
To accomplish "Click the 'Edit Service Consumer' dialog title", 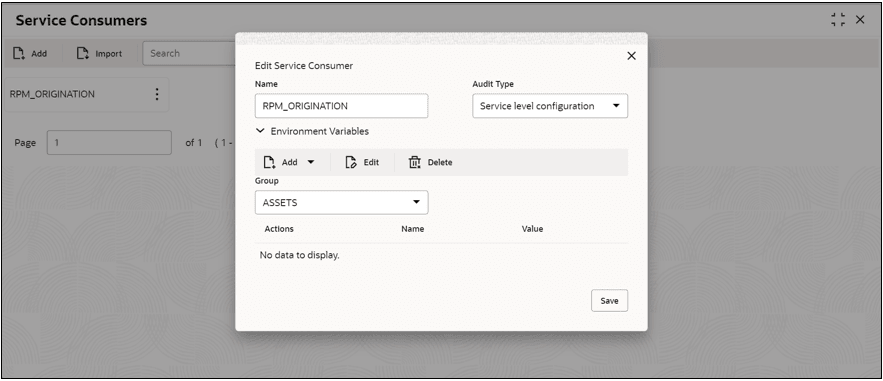I will (304, 66).
